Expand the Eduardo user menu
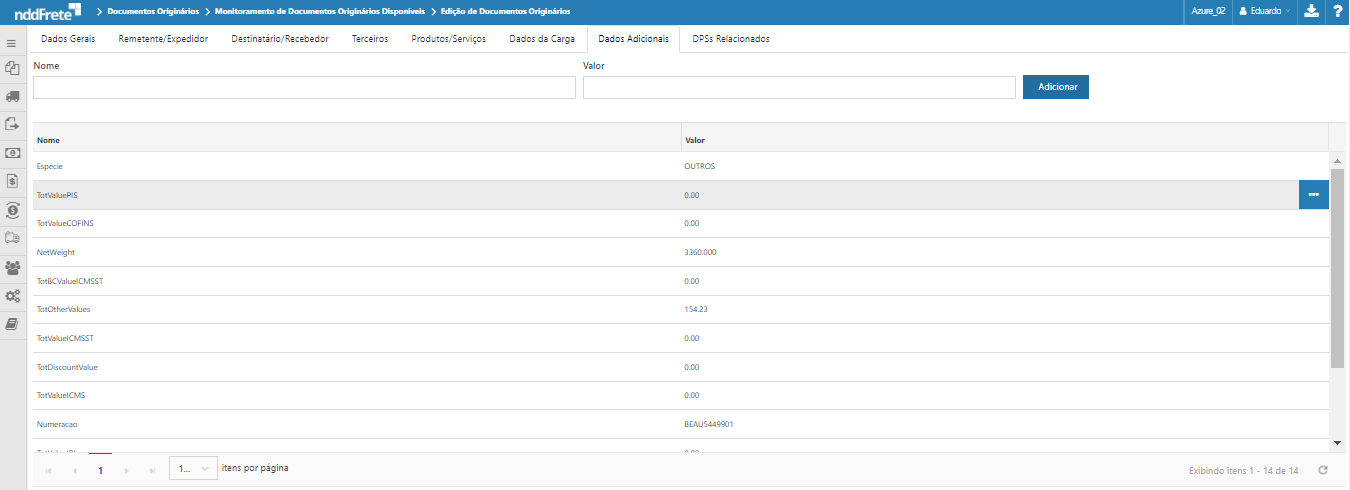 click(1264, 11)
